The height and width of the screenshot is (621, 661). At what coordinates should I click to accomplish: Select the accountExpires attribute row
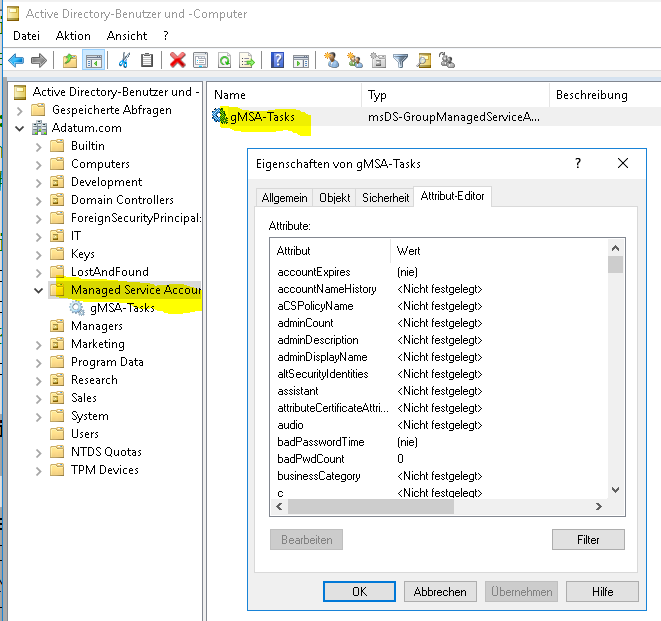[438, 272]
